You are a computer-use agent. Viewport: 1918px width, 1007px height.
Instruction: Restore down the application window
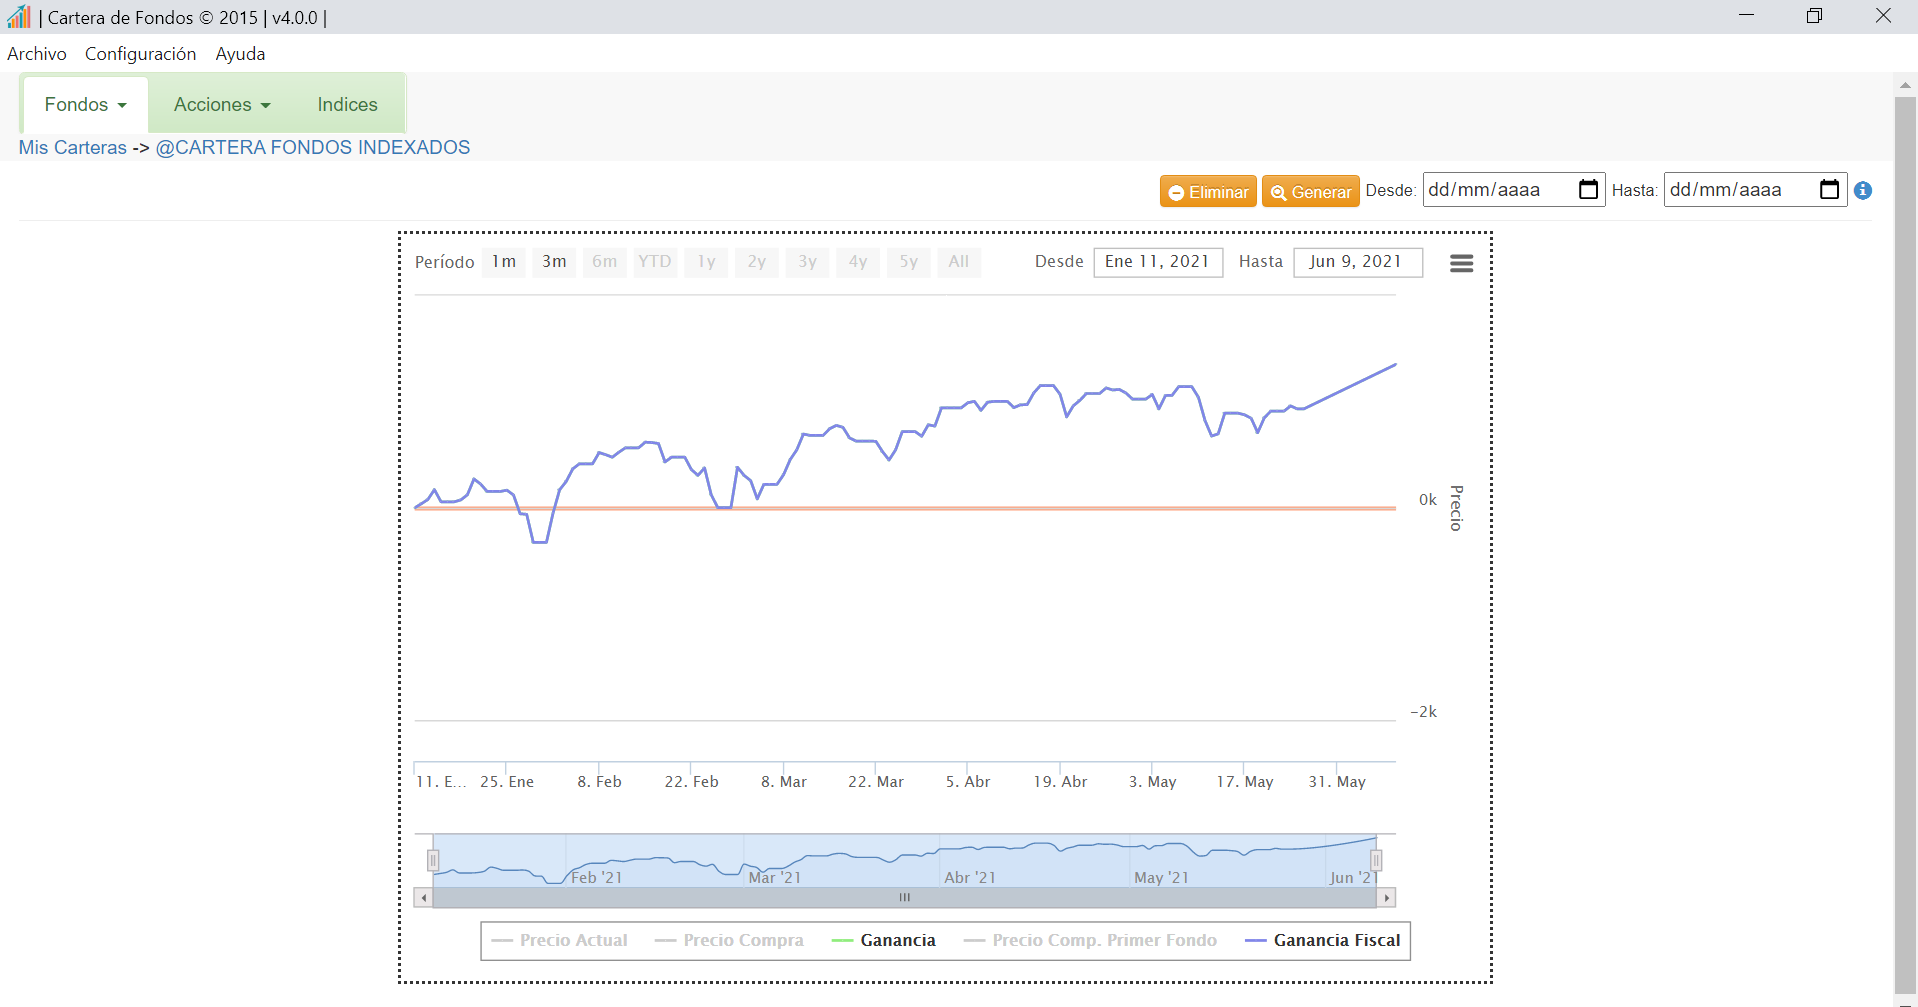[x=1814, y=16]
